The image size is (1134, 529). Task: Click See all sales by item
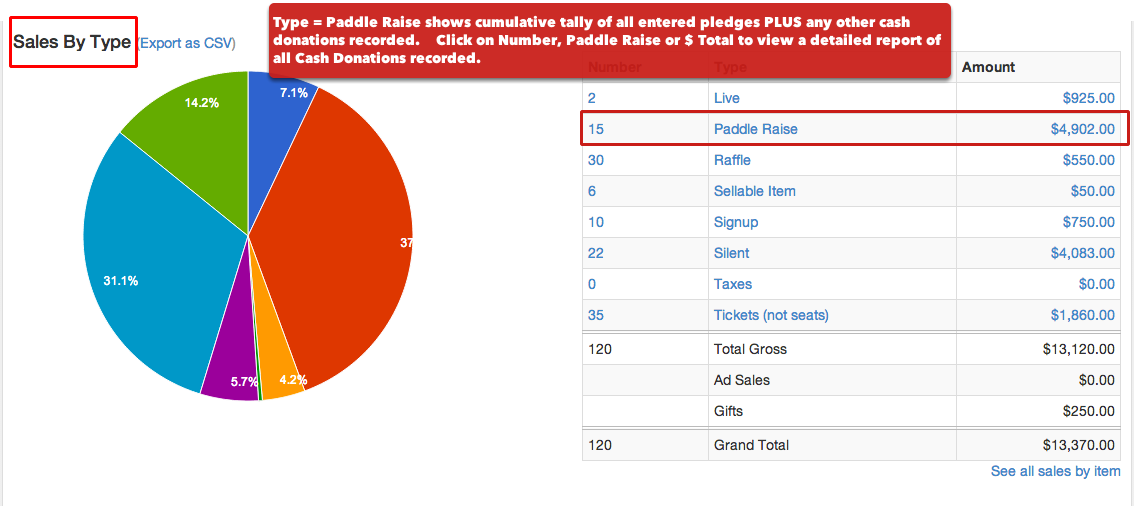[1055, 471]
